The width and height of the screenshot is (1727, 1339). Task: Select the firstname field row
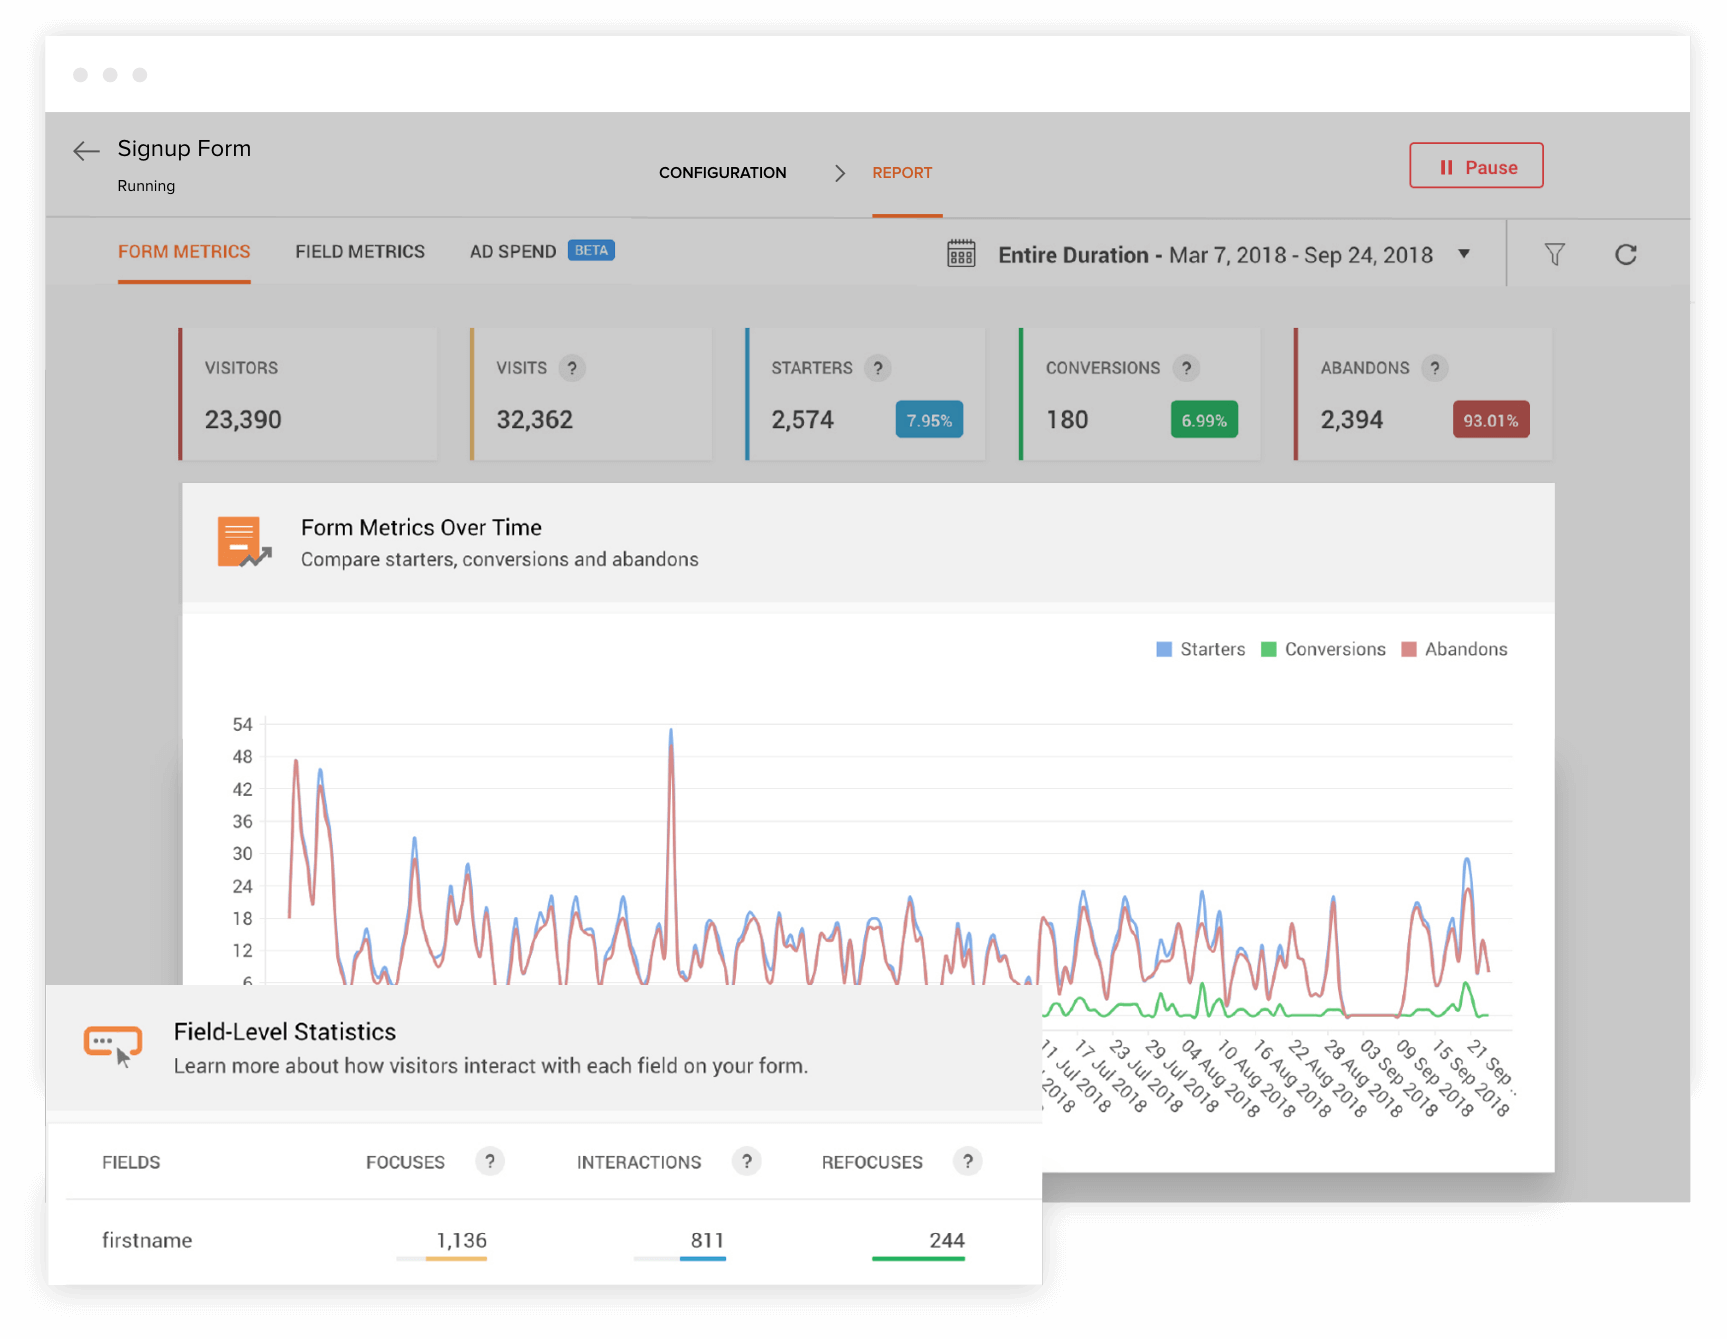pyautogui.click(x=147, y=1240)
